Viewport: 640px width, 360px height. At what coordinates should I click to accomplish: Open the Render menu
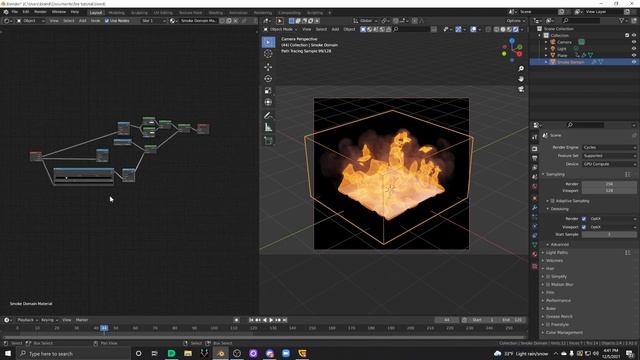40,12
